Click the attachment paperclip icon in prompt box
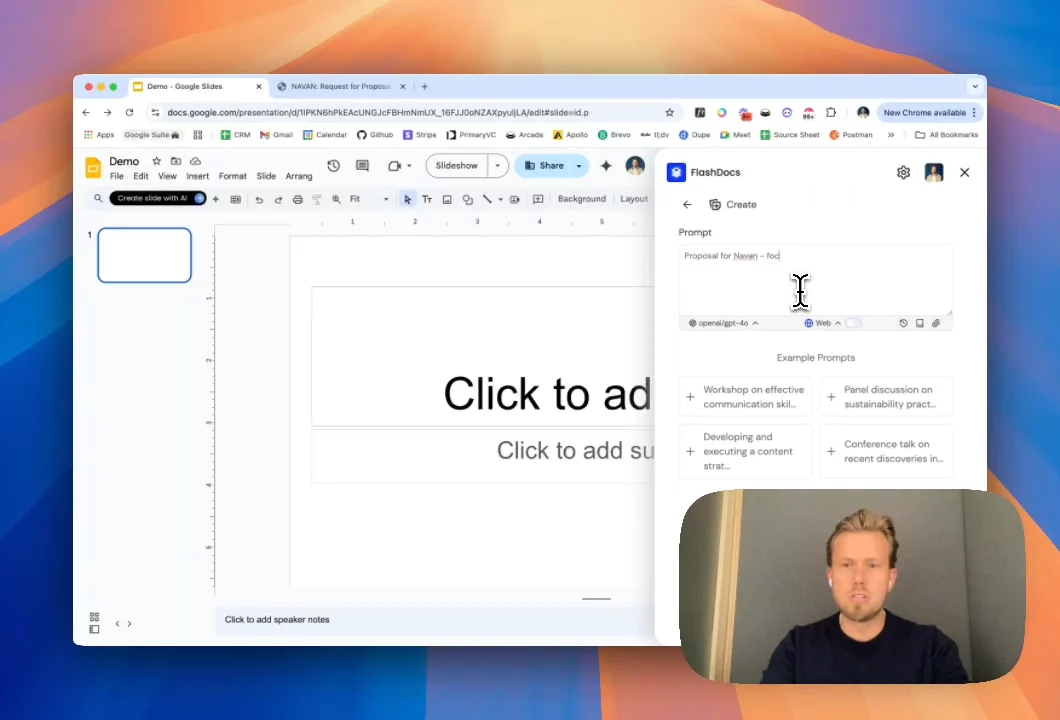Viewport: 1060px width, 720px height. coord(936,323)
